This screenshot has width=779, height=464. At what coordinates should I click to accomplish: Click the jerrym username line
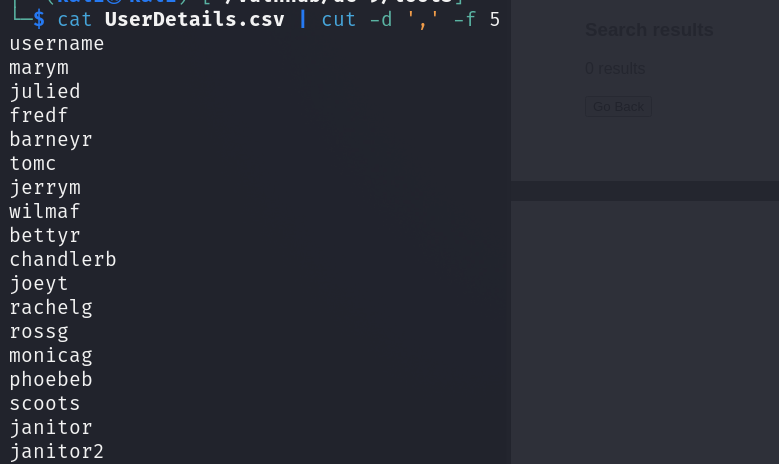[45, 188]
